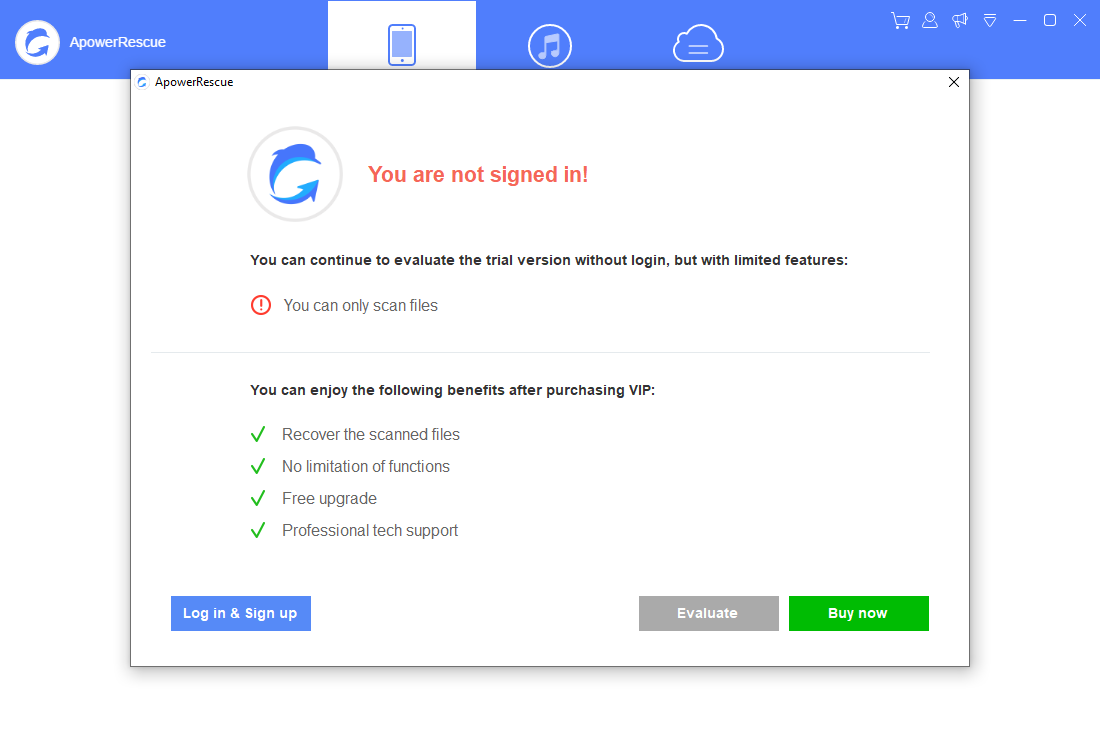
Task: Click the megaphone announcements icon
Action: pyautogui.click(x=960, y=20)
